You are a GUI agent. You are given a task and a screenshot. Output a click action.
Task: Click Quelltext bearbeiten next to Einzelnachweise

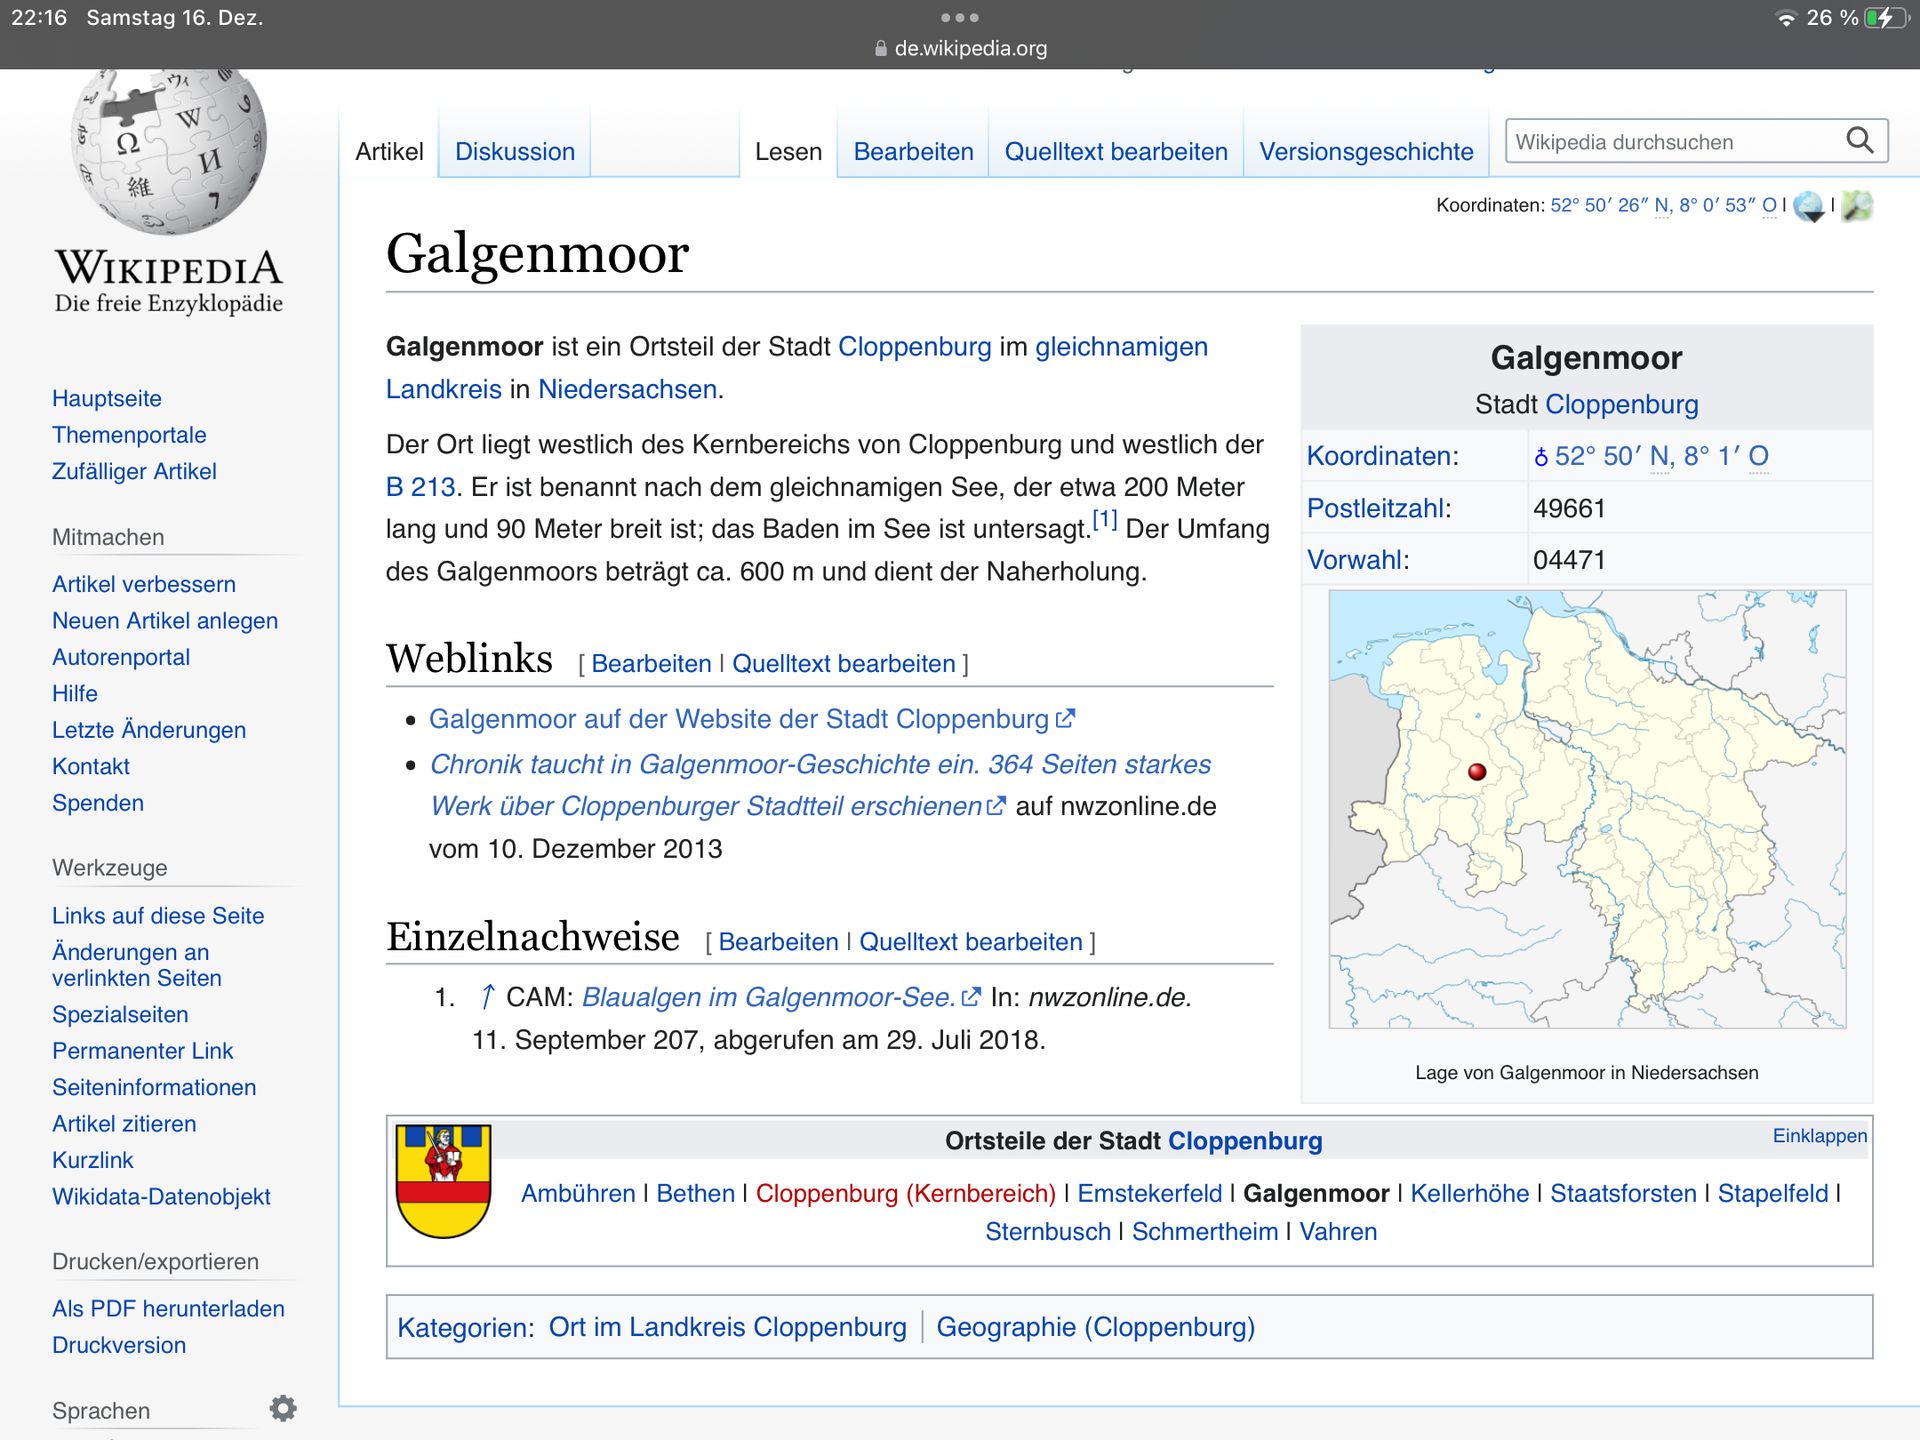971,942
